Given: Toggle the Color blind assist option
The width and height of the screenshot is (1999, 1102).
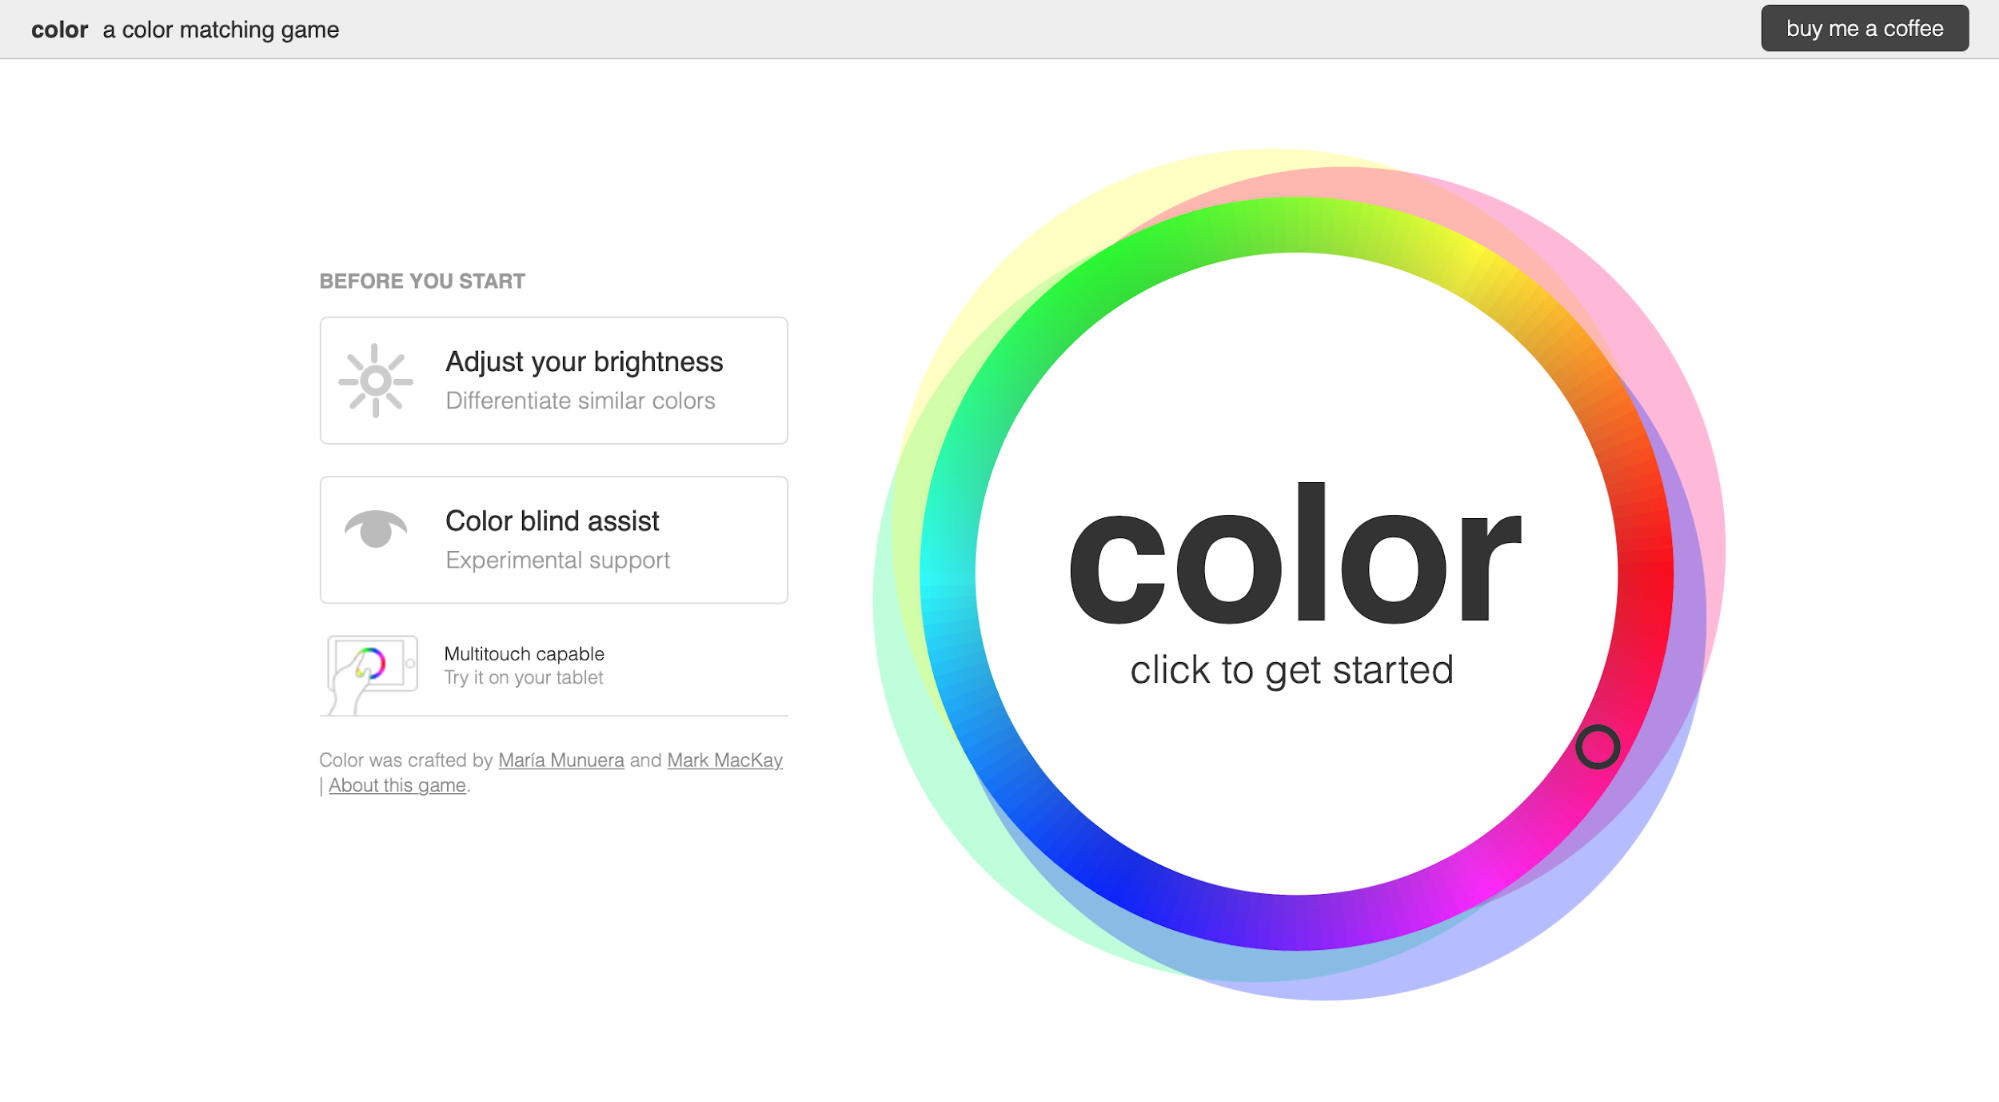Looking at the screenshot, I should tap(553, 540).
